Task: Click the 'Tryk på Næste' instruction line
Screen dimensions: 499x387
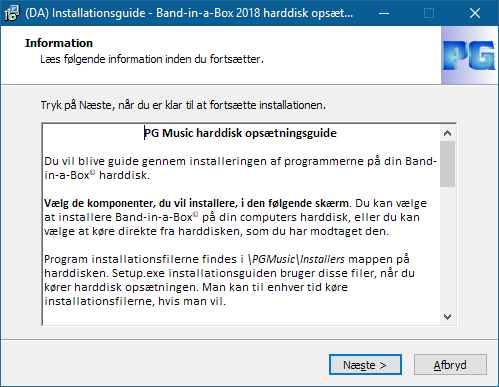Action: (x=183, y=105)
